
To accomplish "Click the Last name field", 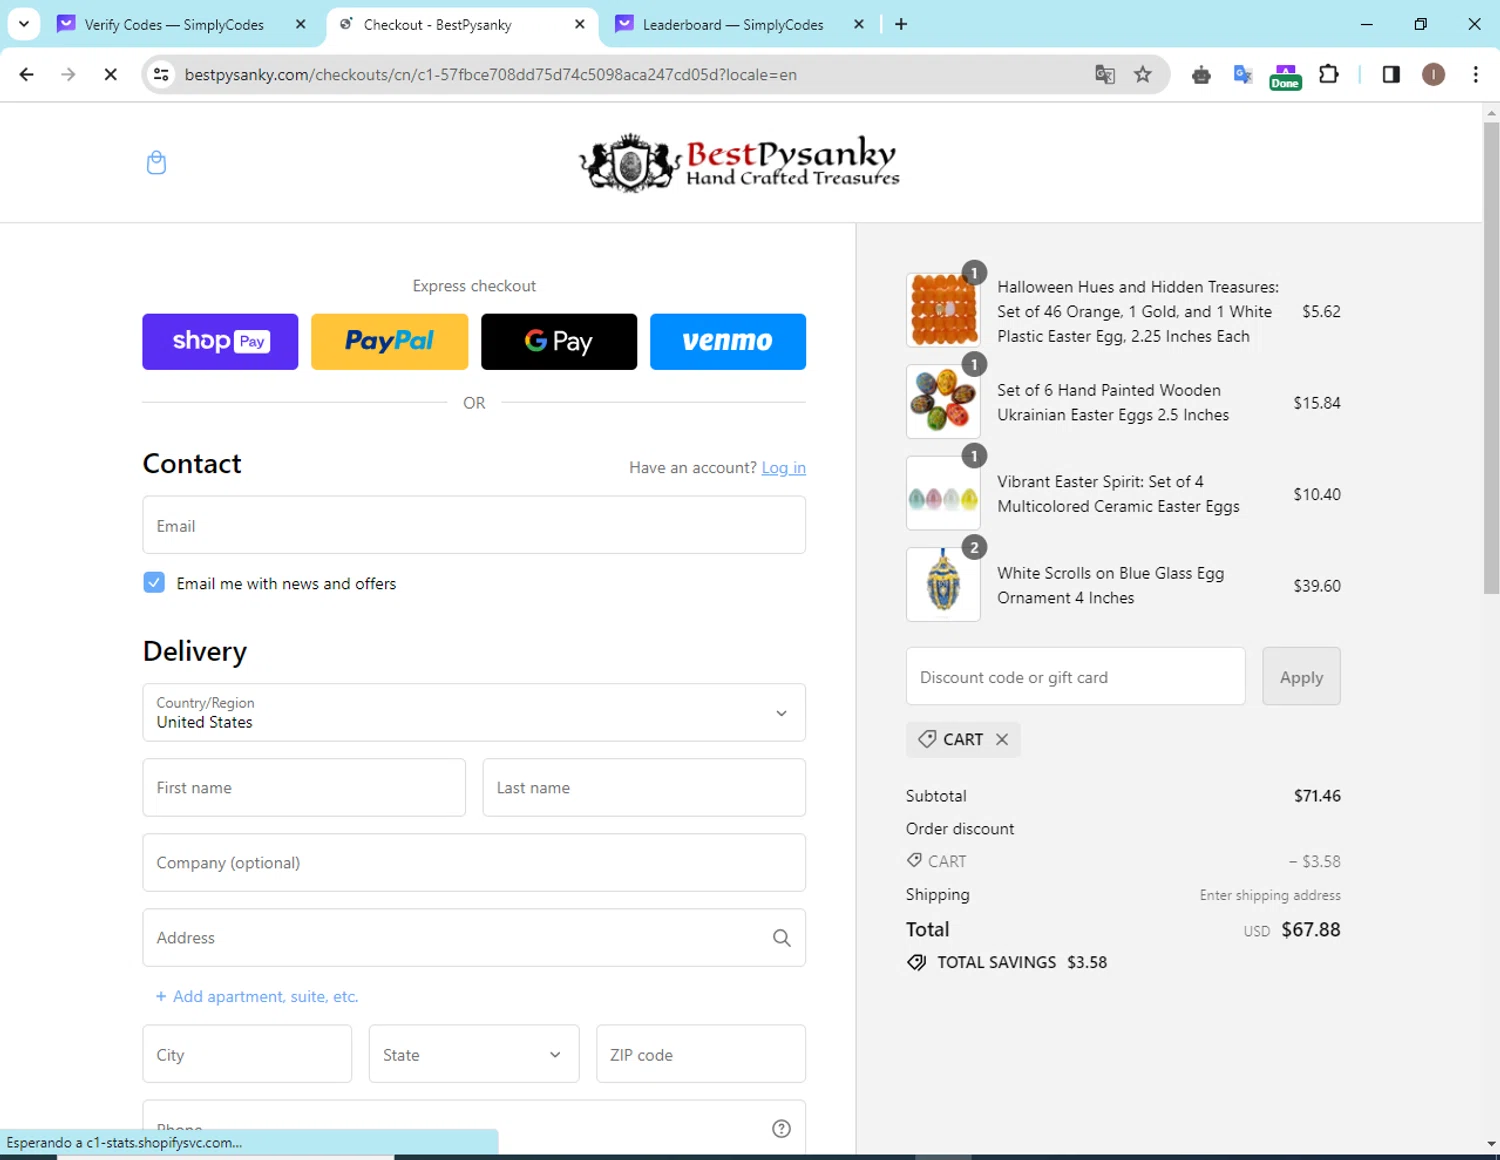I will point(644,787).
